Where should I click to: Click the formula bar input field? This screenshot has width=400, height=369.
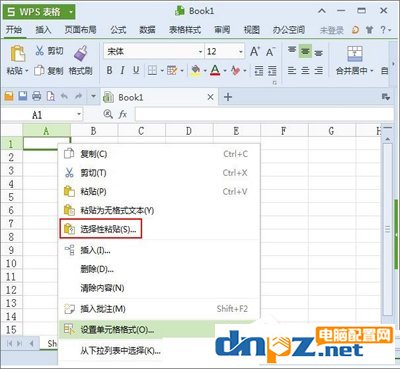click(264, 114)
